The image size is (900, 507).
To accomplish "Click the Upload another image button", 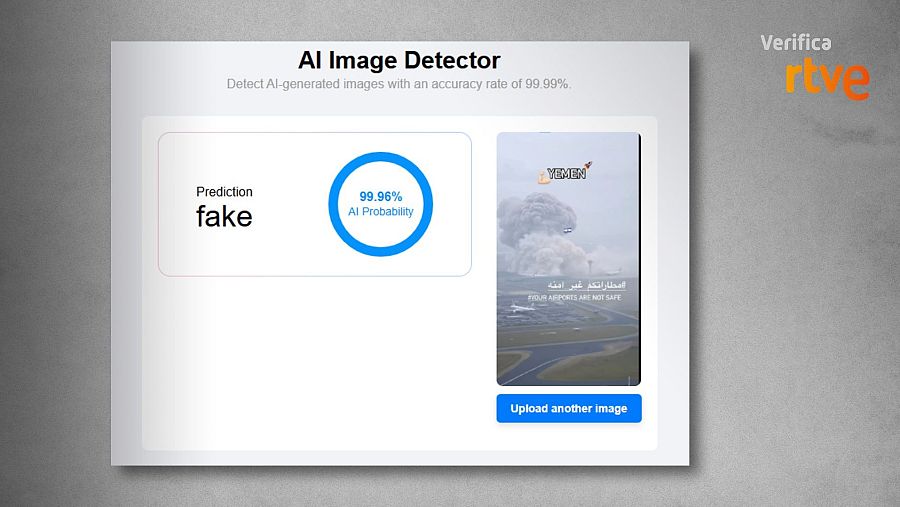I will (x=568, y=408).
